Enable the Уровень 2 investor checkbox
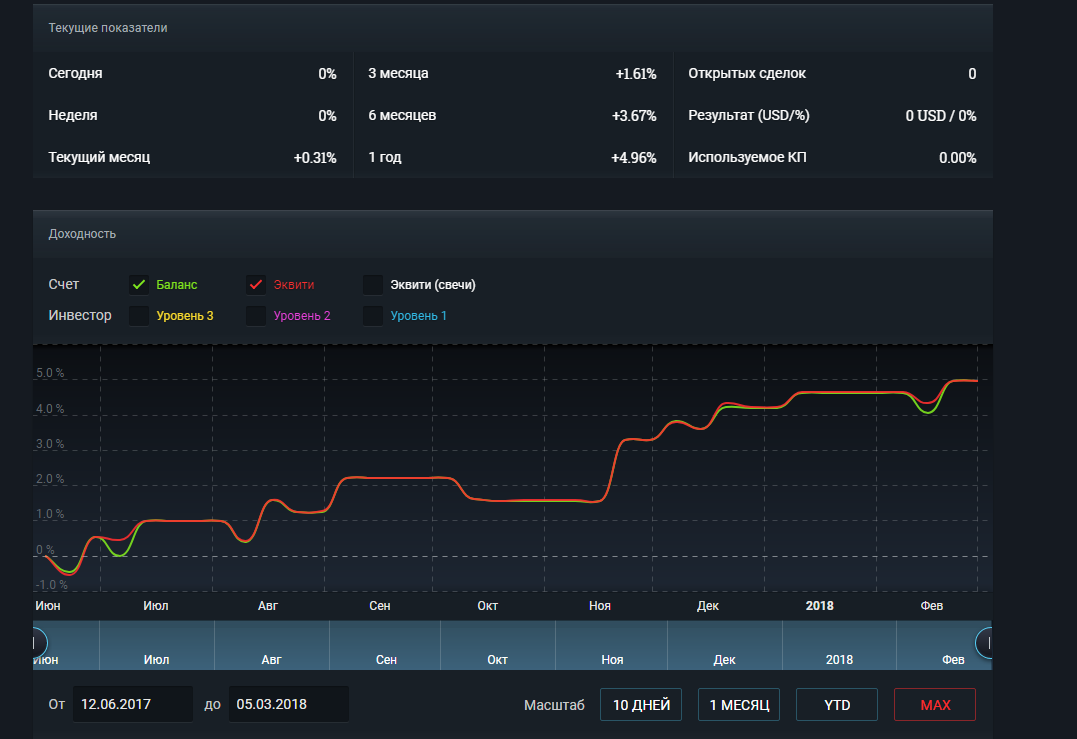Viewport: 1077px width, 739px height. coord(256,316)
